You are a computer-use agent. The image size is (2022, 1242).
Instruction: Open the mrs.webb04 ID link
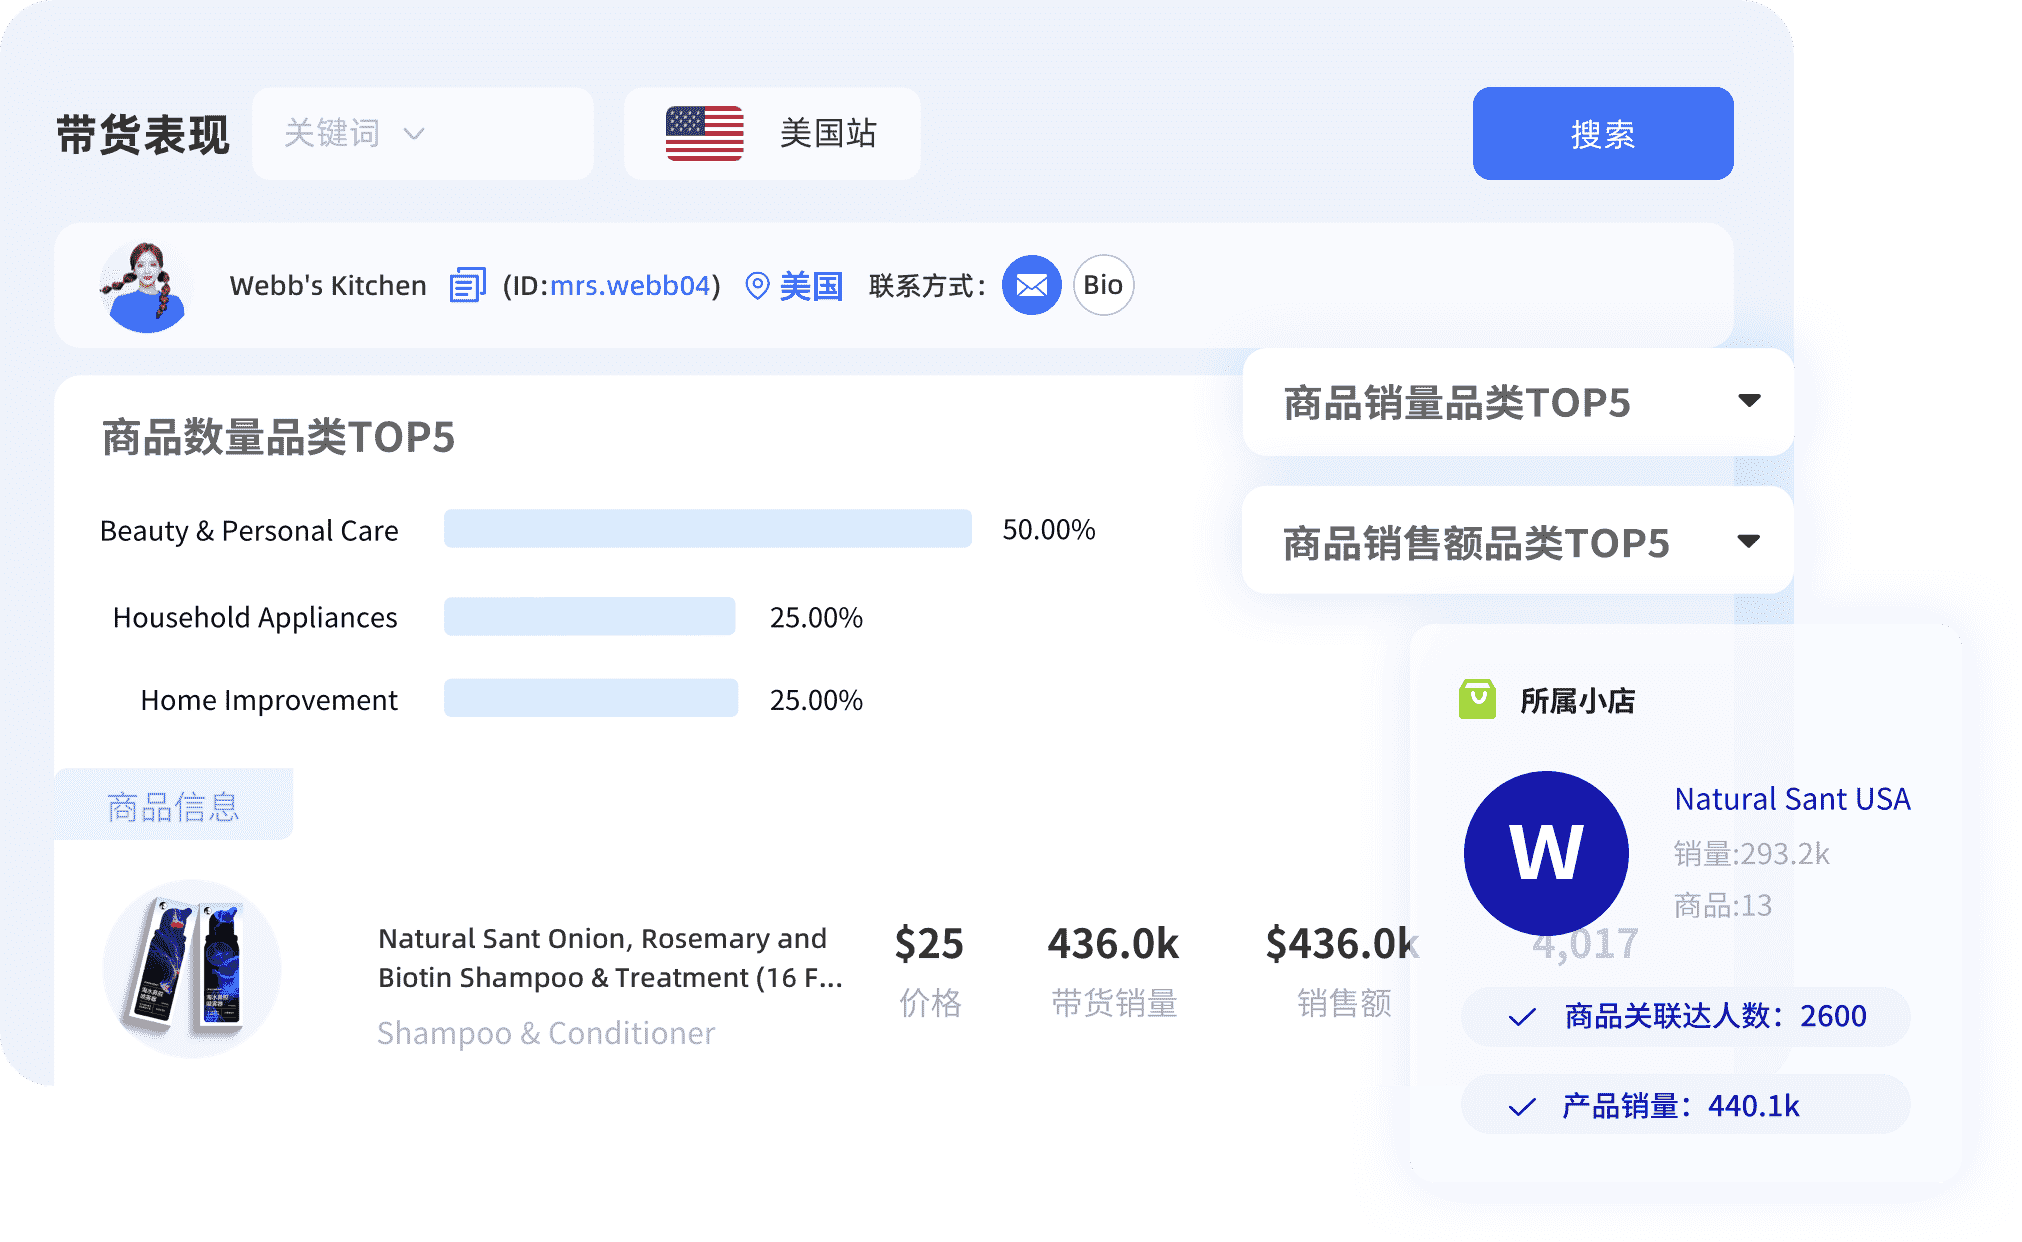pyautogui.click(x=629, y=286)
